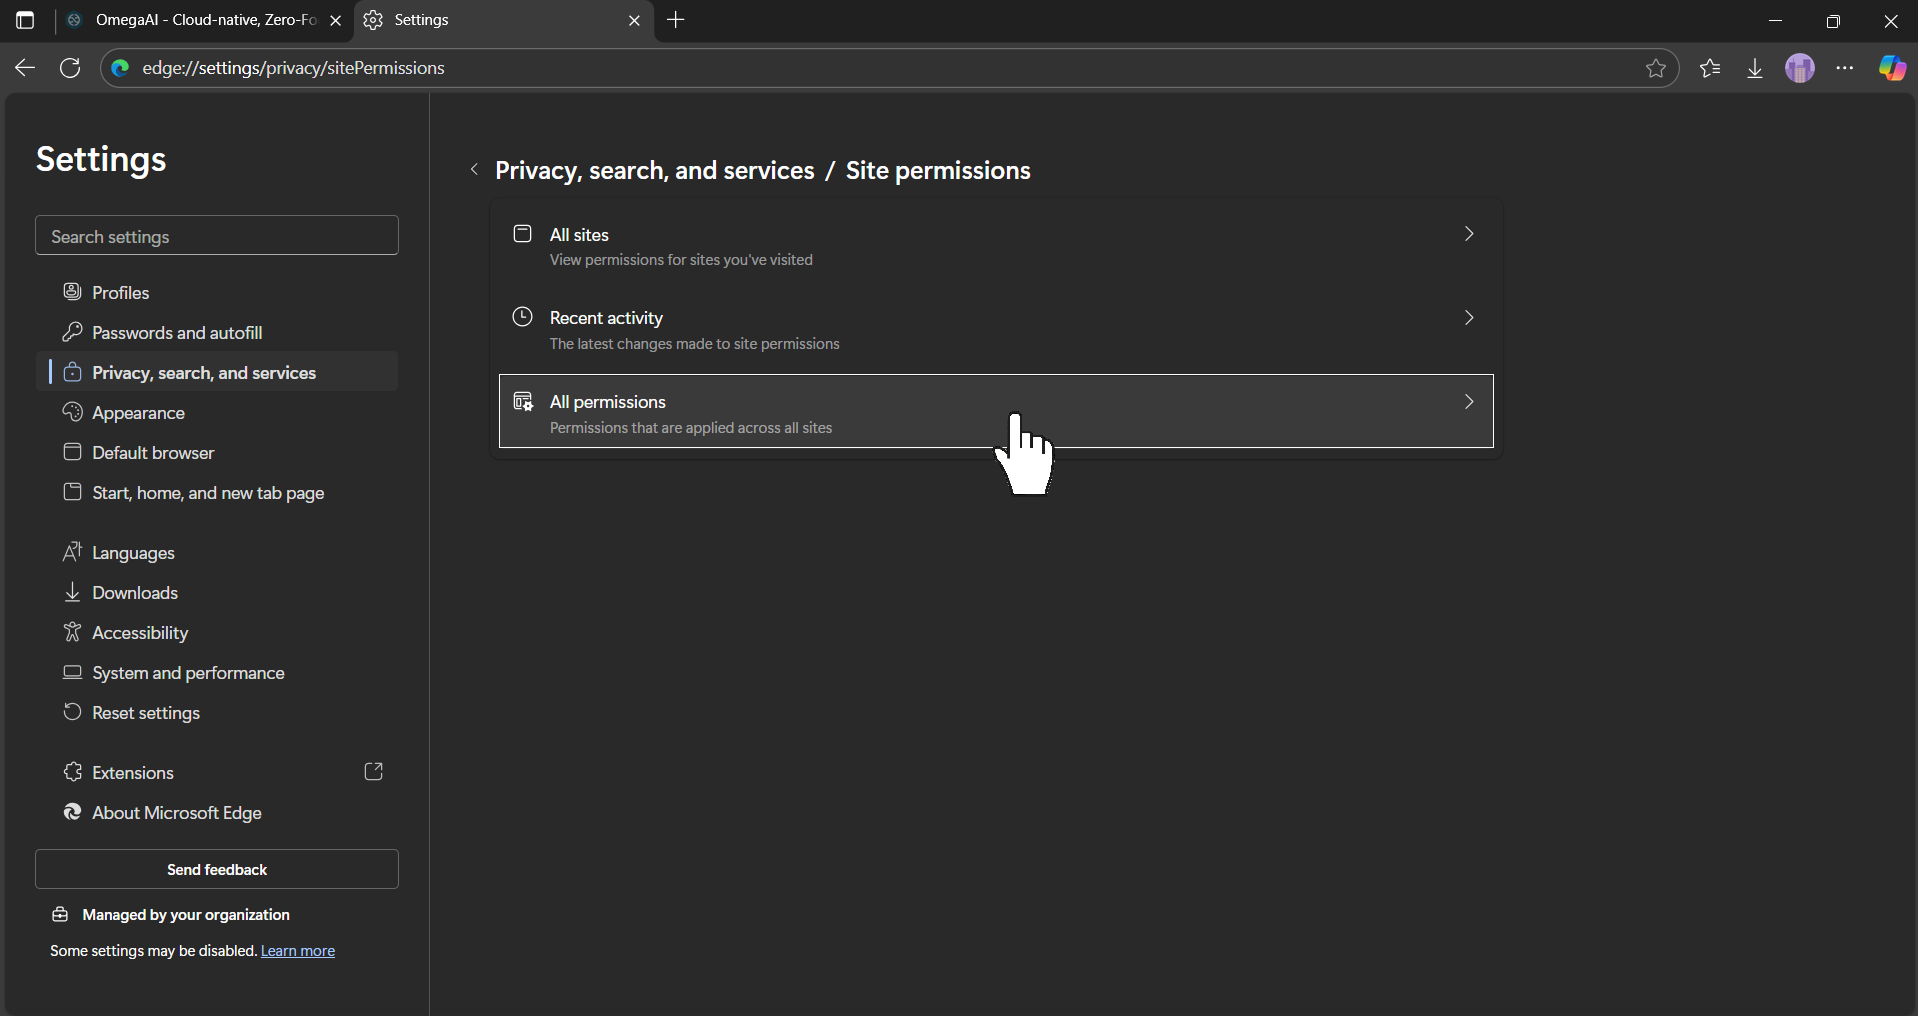
Task: Go back using breadcrumb back chevron
Action: click(x=474, y=170)
